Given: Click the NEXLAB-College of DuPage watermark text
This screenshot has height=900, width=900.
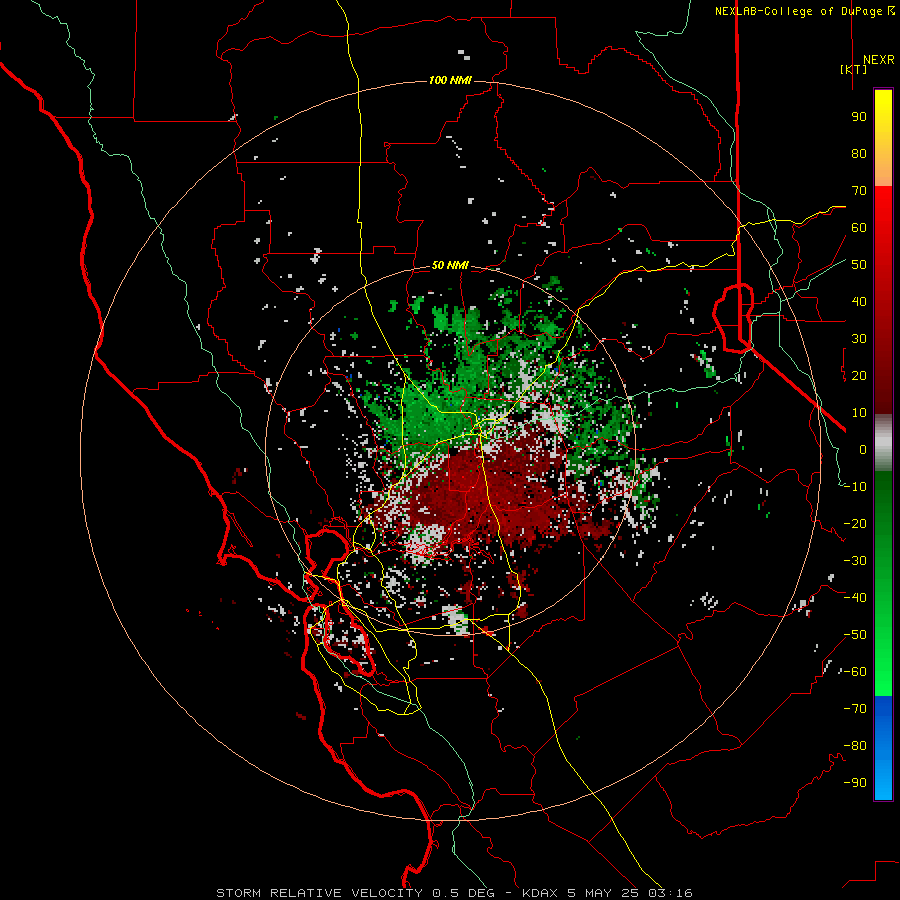Looking at the screenshot, I should pyautogui.click(x=804, y=11).
